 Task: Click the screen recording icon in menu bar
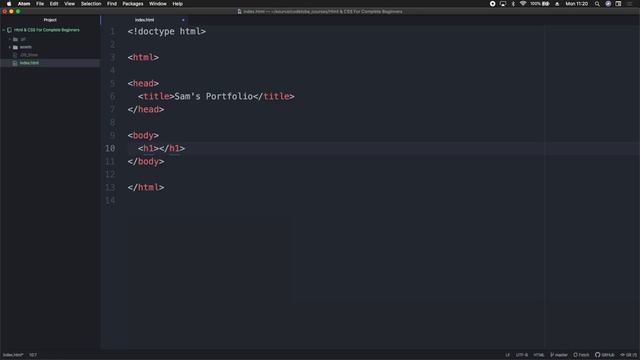[x=493, y=4]
